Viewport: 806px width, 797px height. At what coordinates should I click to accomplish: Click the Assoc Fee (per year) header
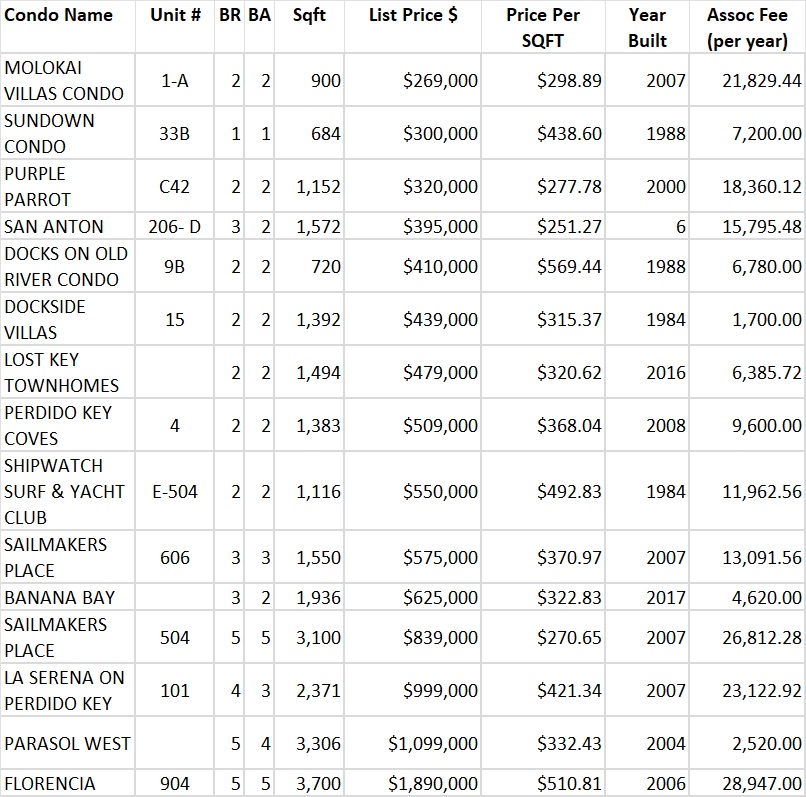(747, 28)
